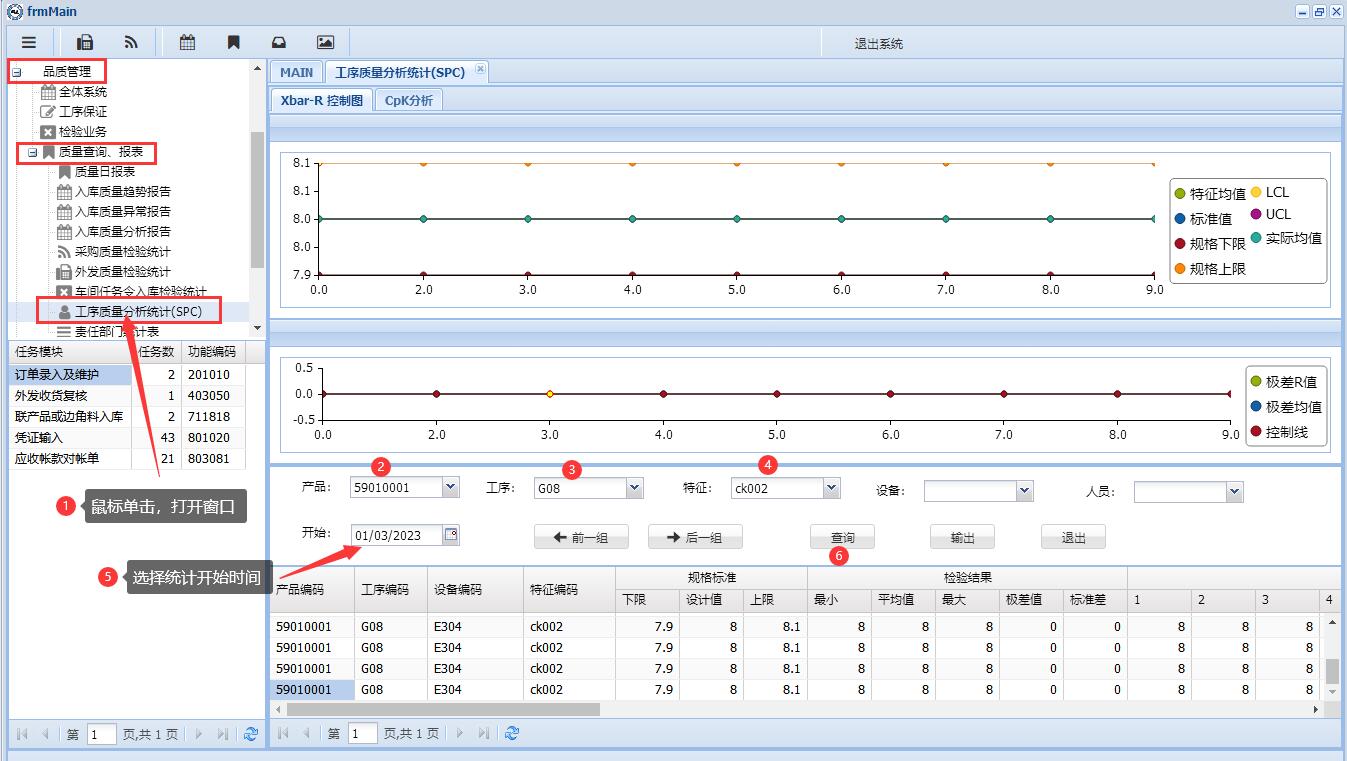The height and width of the screenshot is (761, 1347).
Task: Toggle the 控制线 legend entry
Action: coord(1278,432)
